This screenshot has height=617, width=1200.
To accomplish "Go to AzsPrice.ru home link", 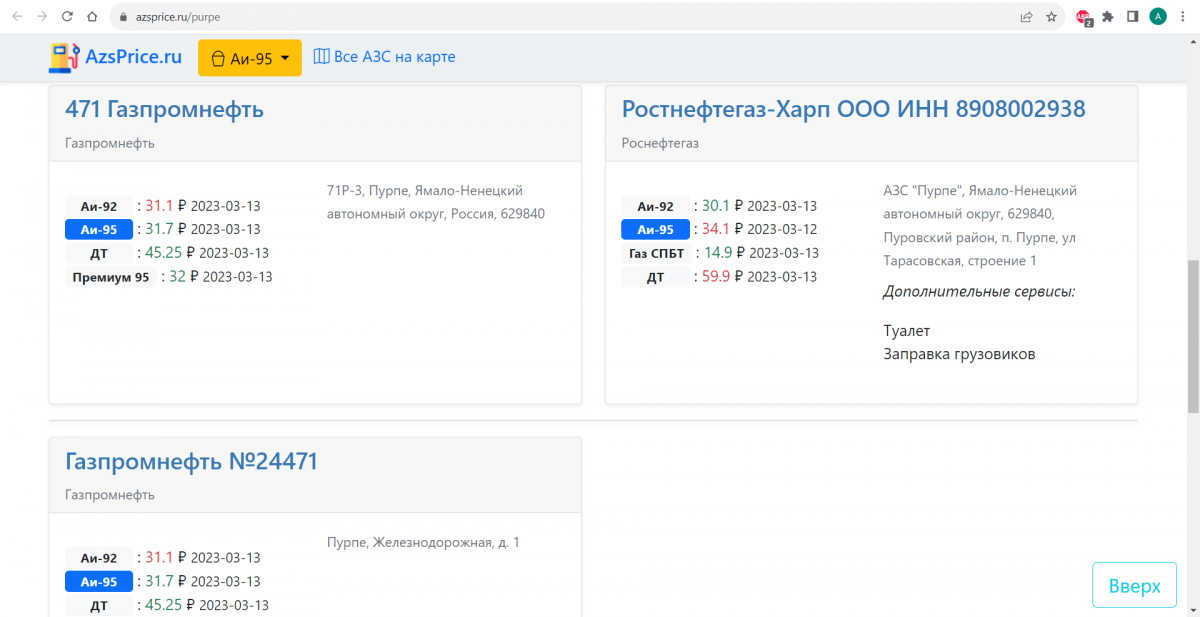I will point(116,57).
